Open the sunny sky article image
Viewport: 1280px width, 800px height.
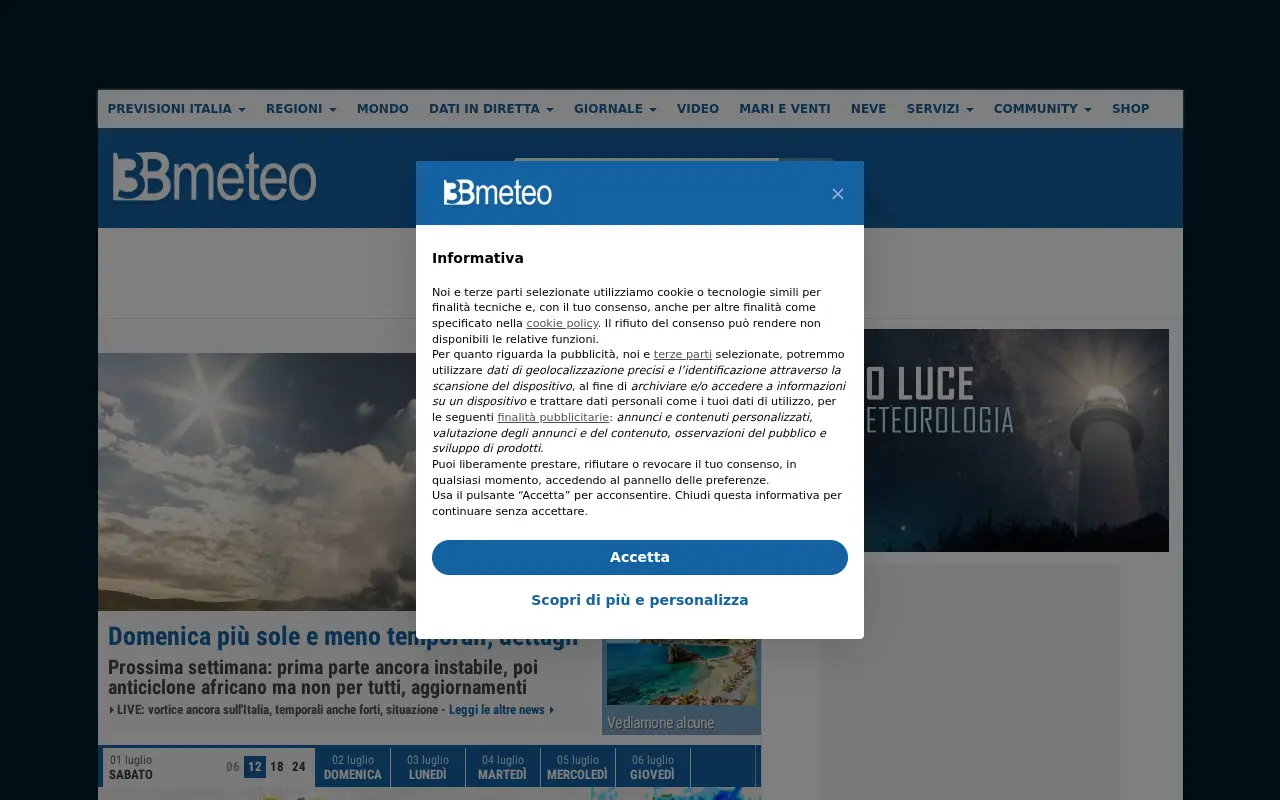point(257,481)
